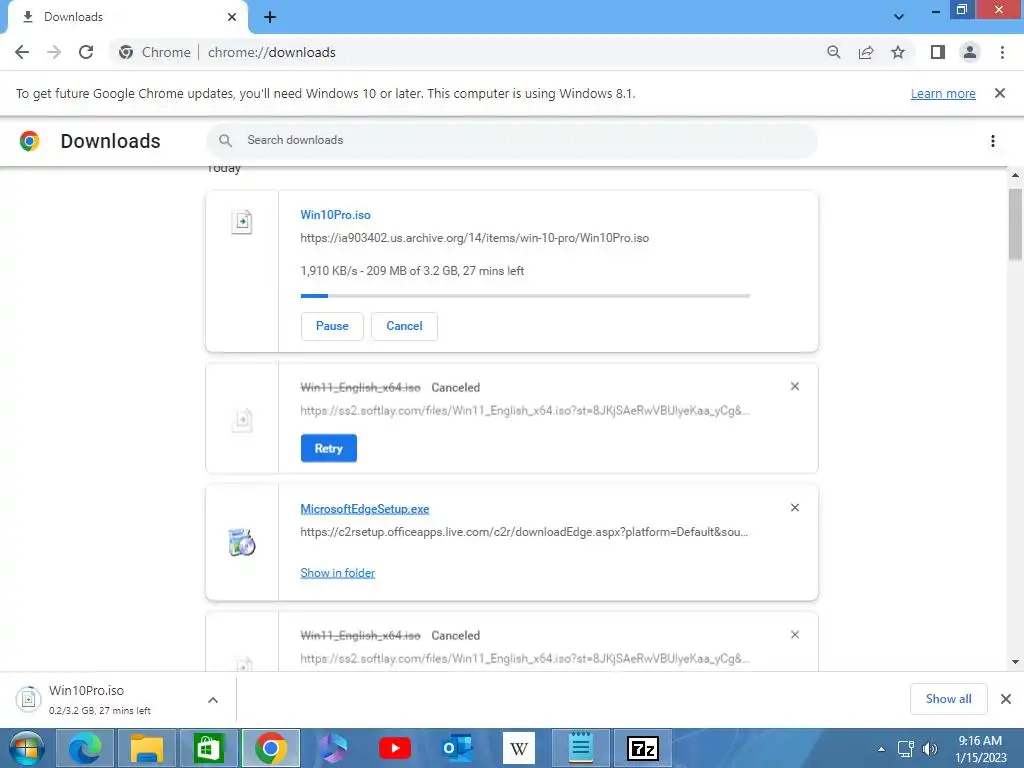Open the Downloads page more actions menu
This screenshot has height=768, width=1024.
(993, 141)
